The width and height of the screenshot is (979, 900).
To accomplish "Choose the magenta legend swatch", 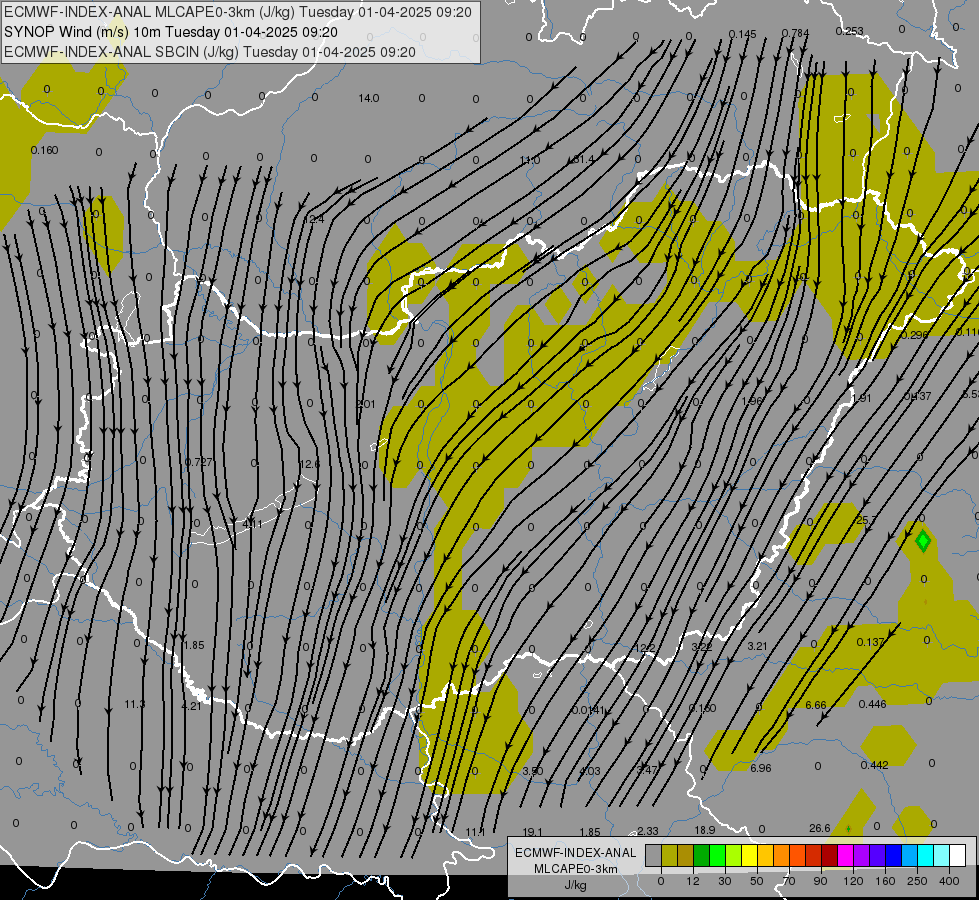I will coord(846,855).
